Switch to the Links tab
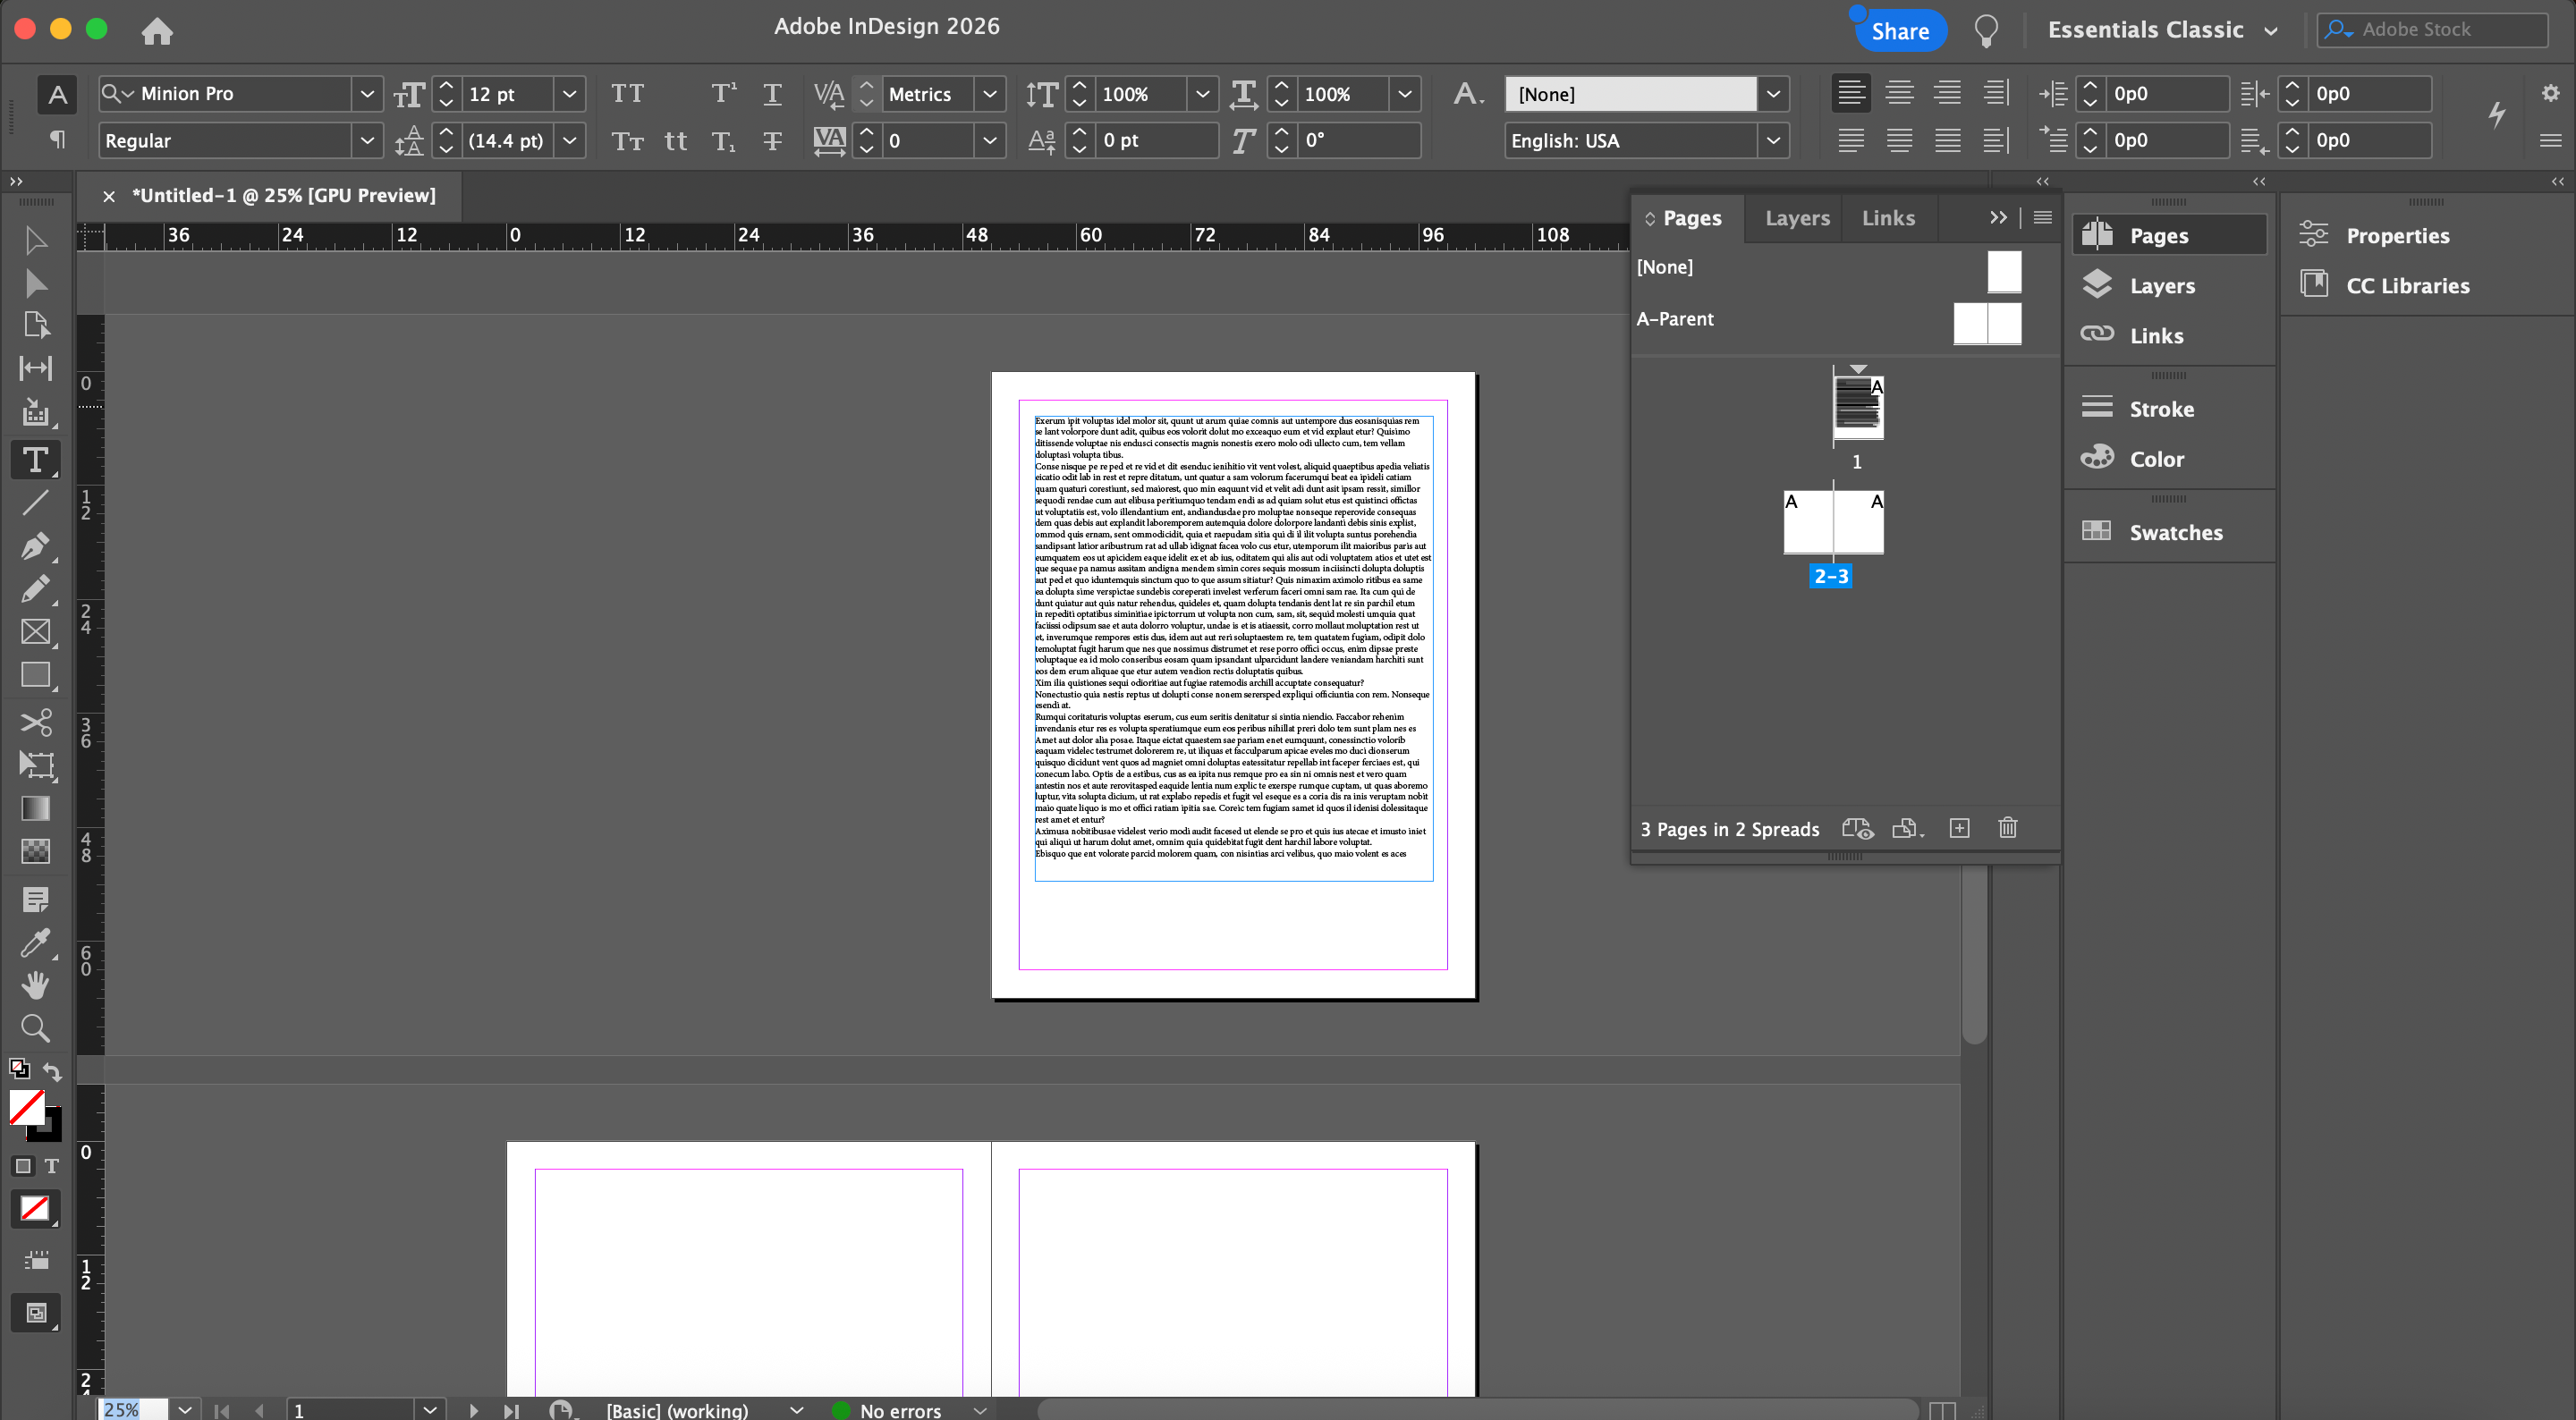The width and height of the screenshot is (2576, 1420). tap(1887, 218)
